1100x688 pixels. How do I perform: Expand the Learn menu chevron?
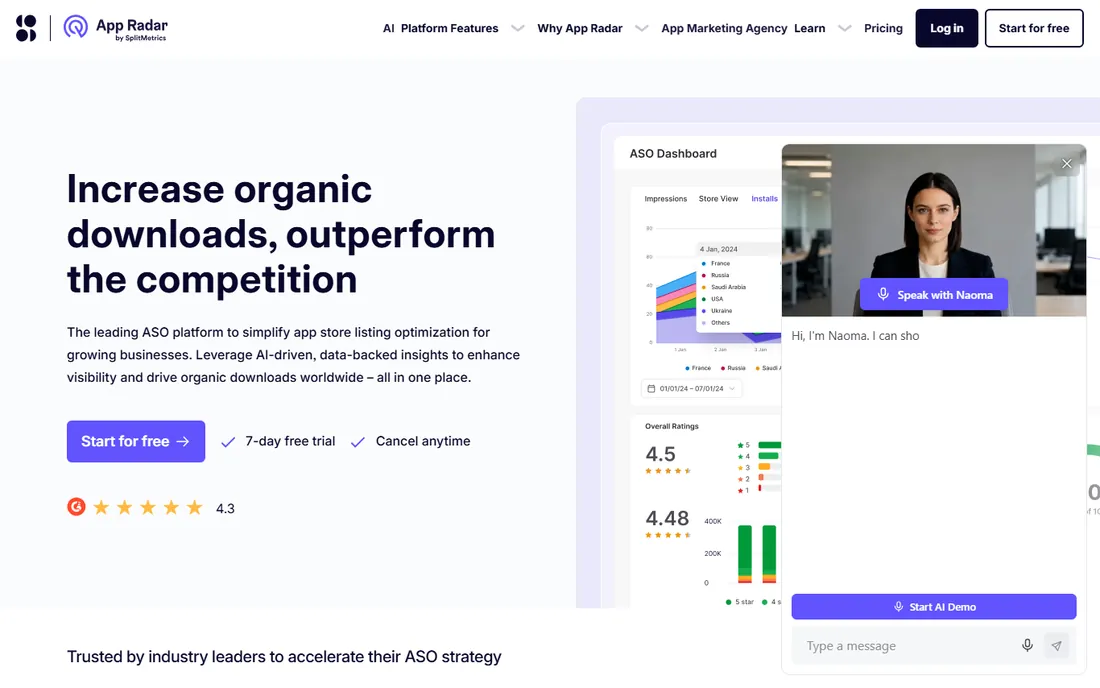coord(845,28)
